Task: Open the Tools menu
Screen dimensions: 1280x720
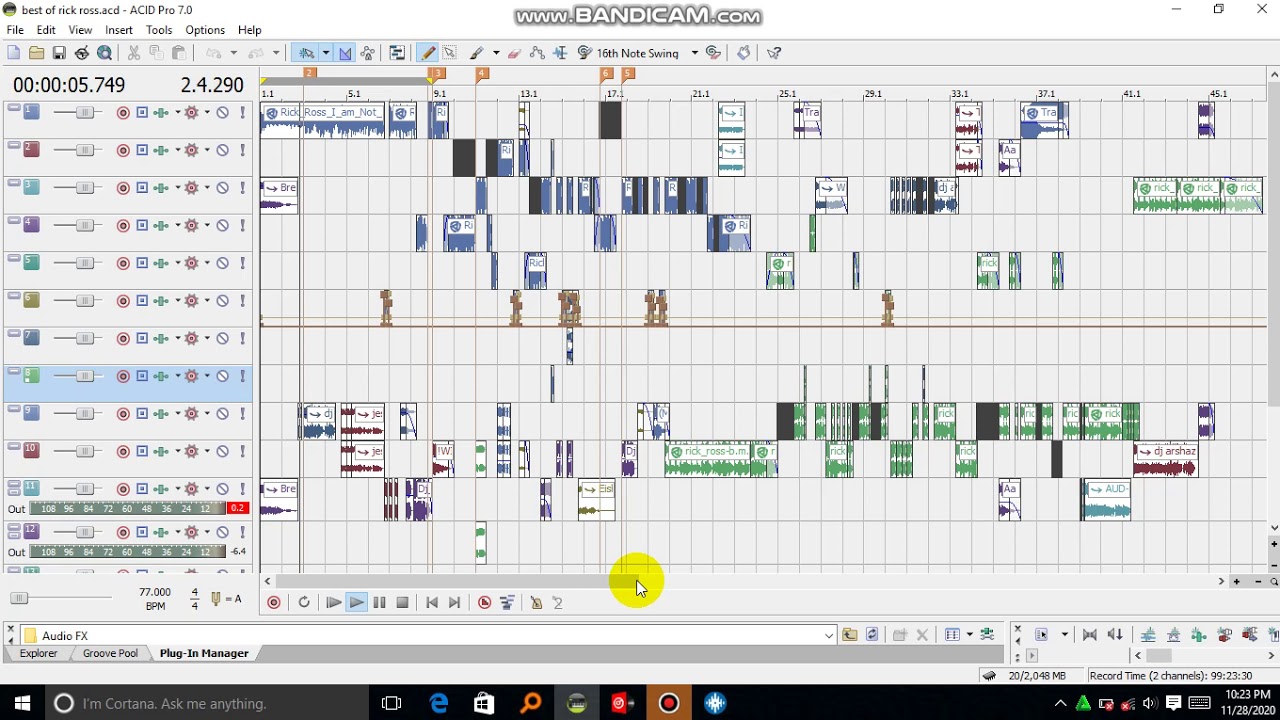Action: point(159,30)
